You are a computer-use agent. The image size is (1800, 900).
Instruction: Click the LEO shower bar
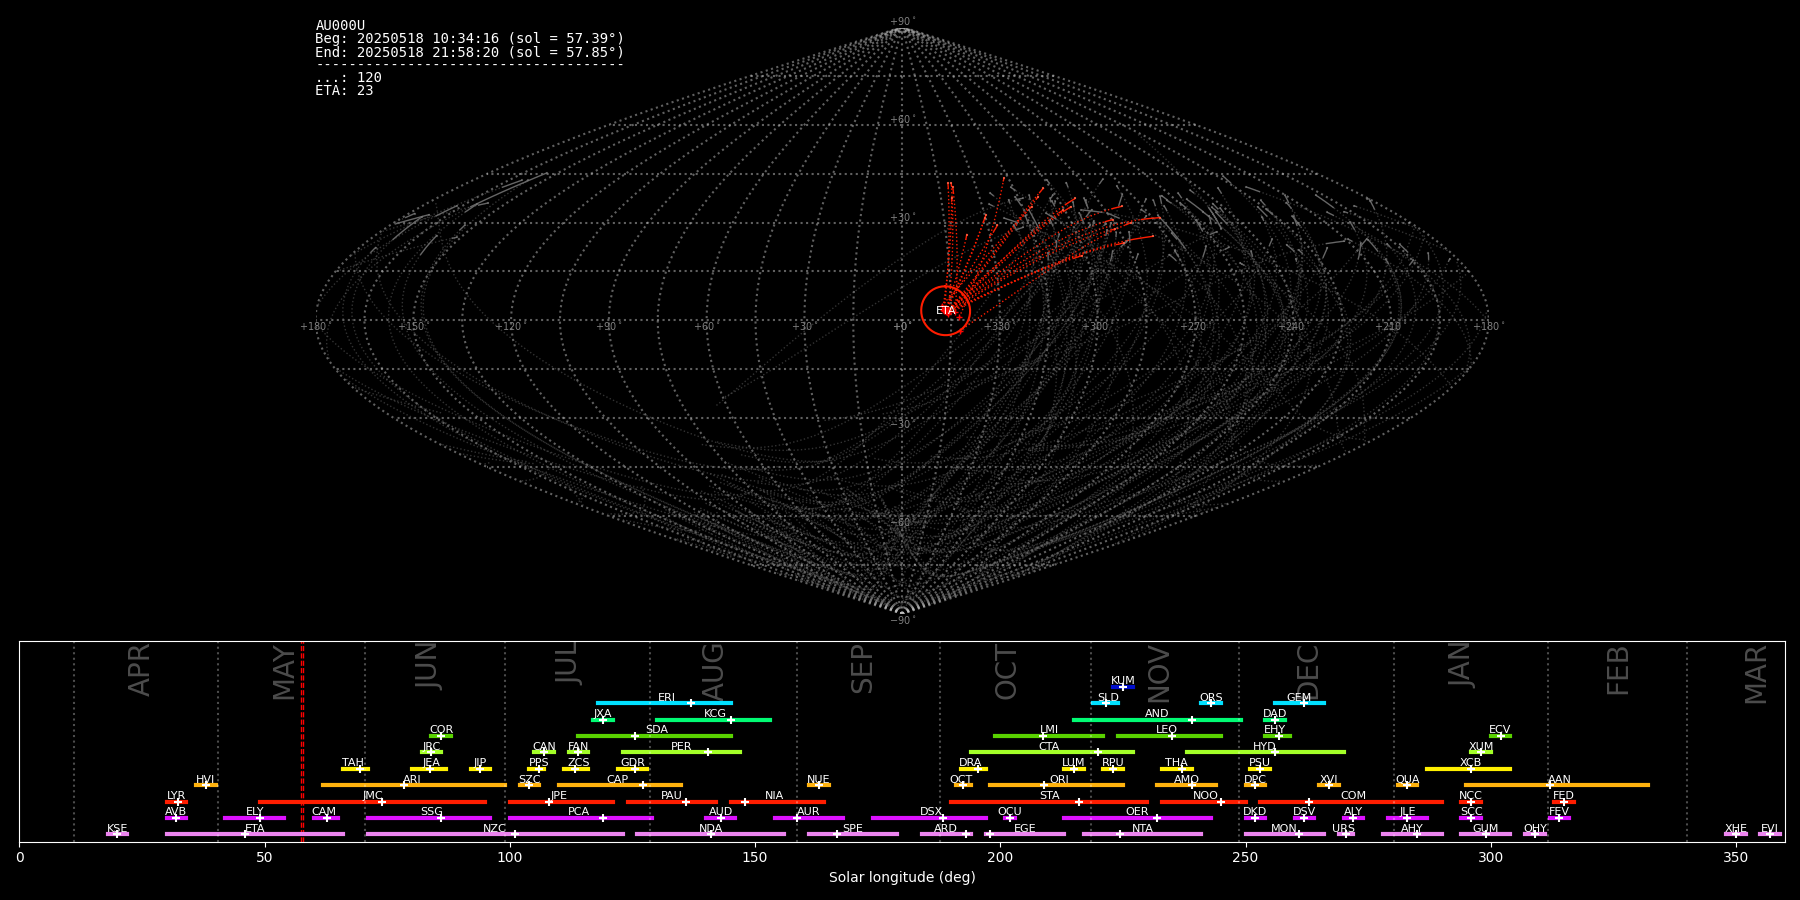1169,736
